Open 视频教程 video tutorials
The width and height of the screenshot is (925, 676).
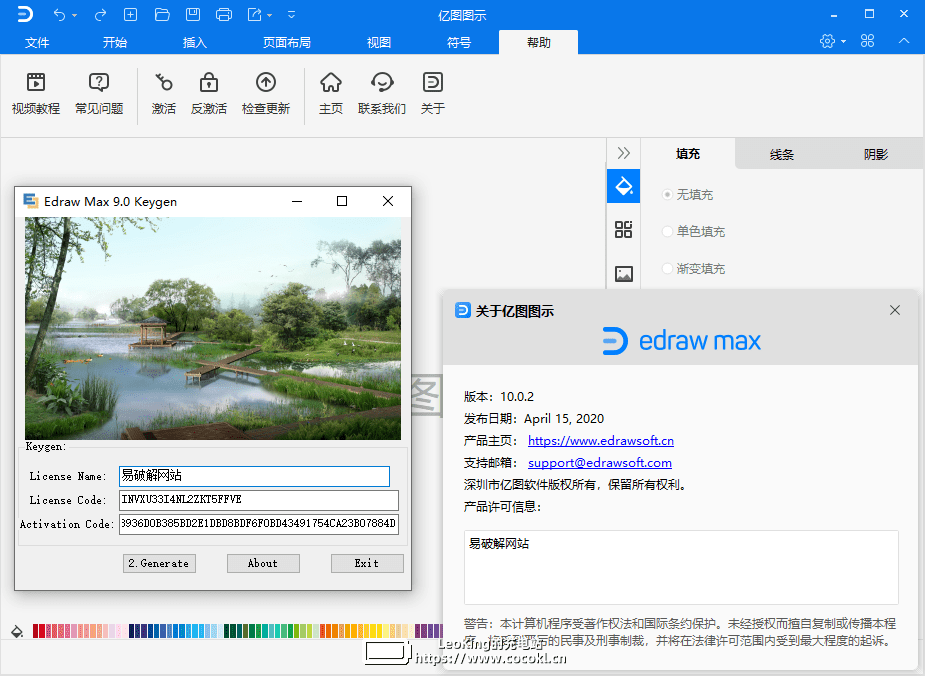point(36,93)
